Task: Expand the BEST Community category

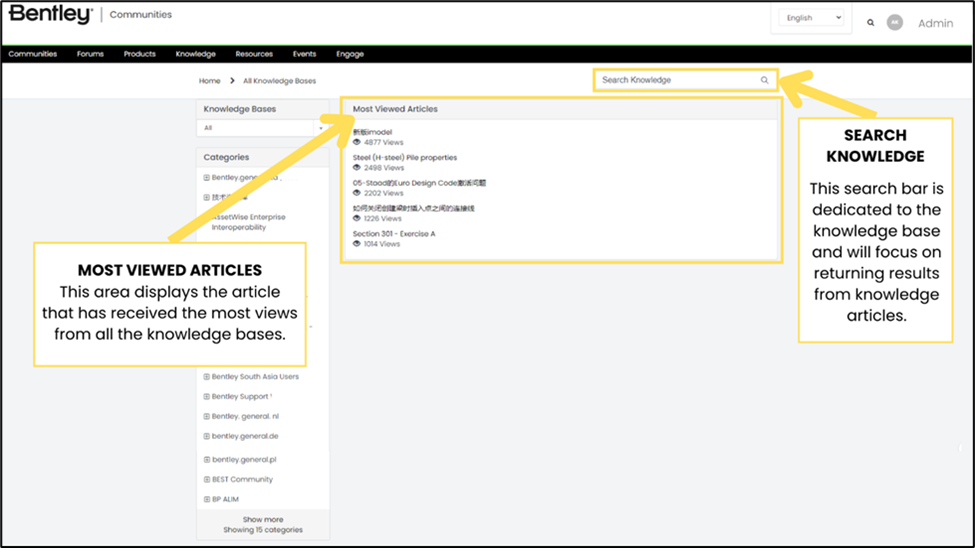Action: [206, 480]
